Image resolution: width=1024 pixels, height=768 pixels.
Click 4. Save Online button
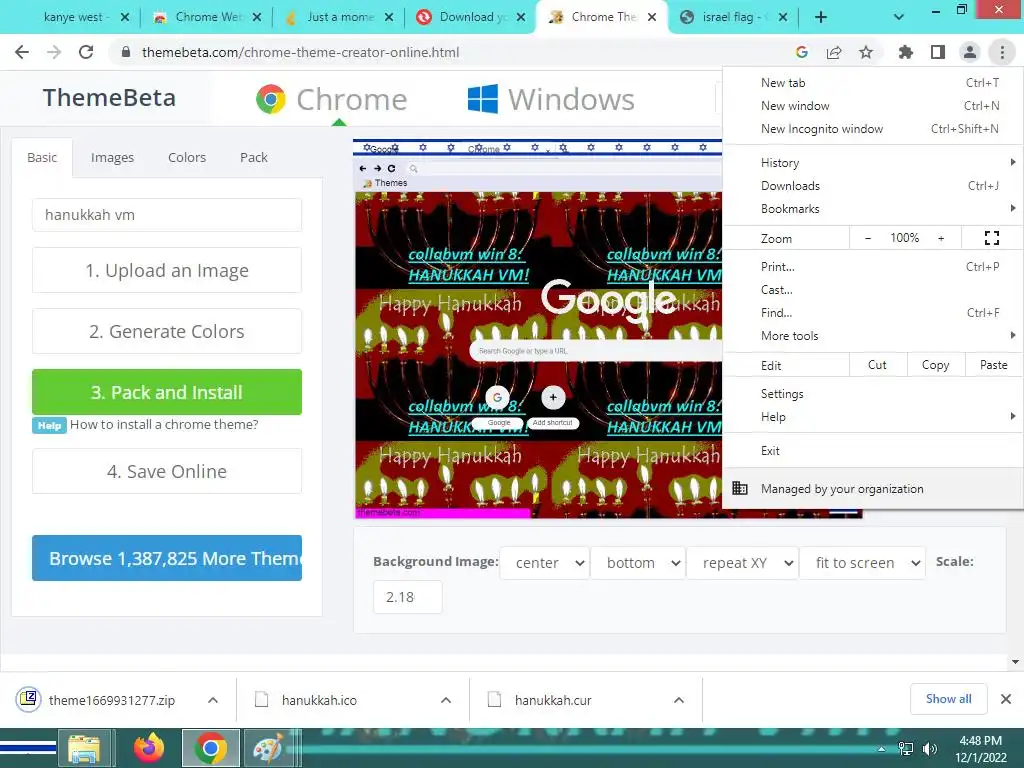tap(167, 471)
